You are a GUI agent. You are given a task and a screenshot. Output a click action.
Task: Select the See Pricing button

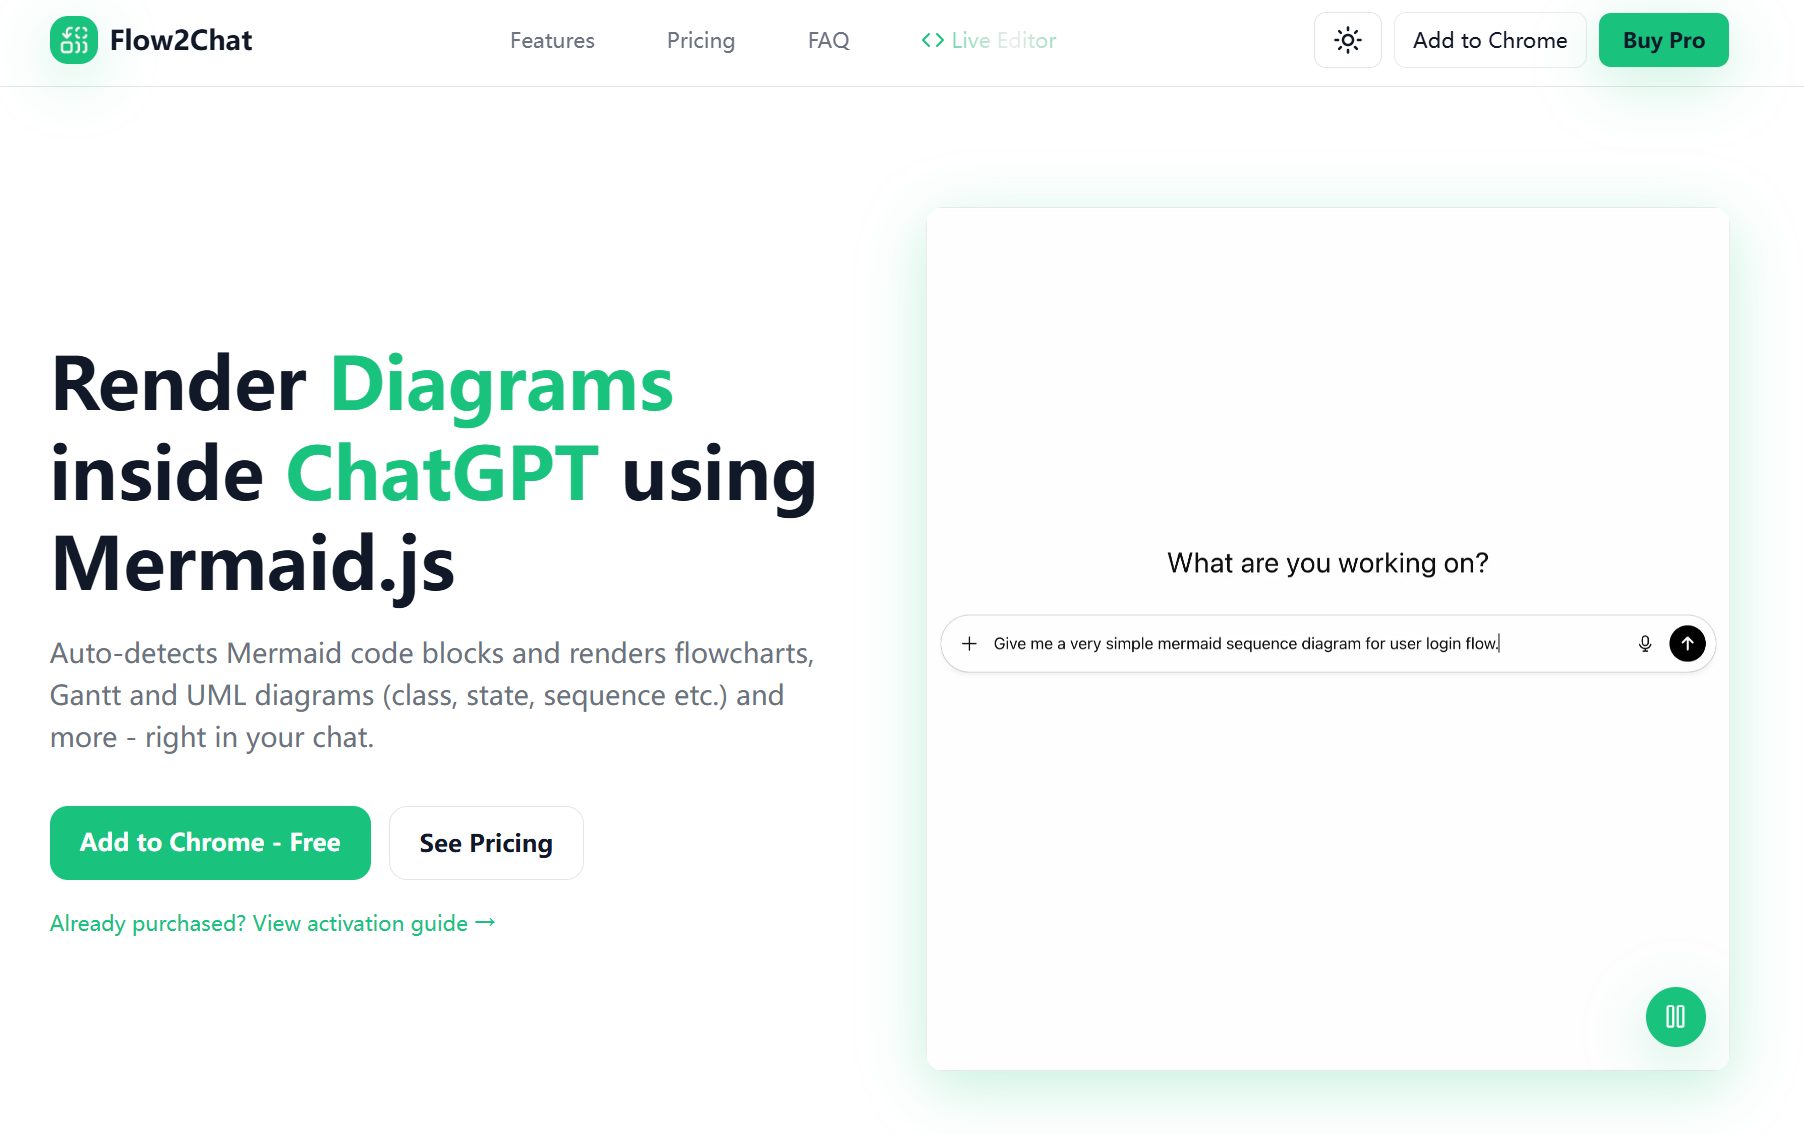[x=486, y=843]
